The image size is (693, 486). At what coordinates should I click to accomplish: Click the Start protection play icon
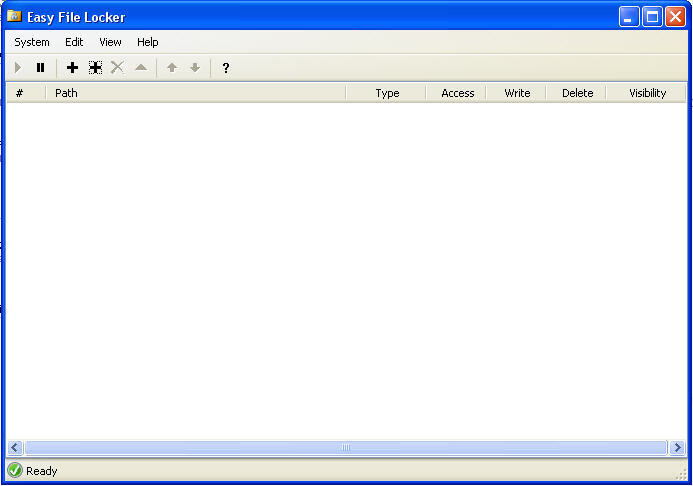pyautogui.click(x=18, y=68)
